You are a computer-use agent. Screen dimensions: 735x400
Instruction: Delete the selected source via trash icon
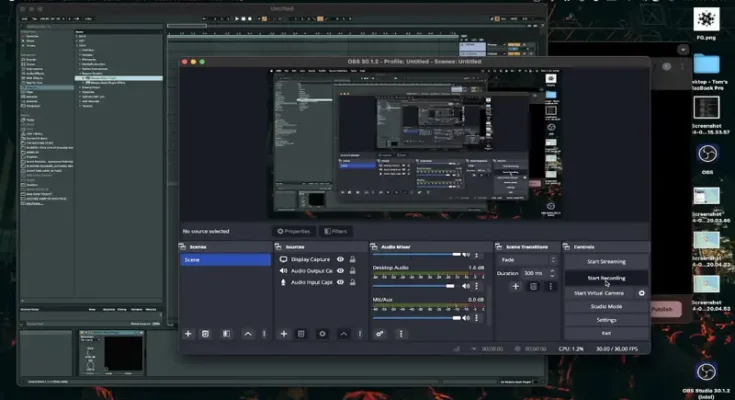point(302,333)
